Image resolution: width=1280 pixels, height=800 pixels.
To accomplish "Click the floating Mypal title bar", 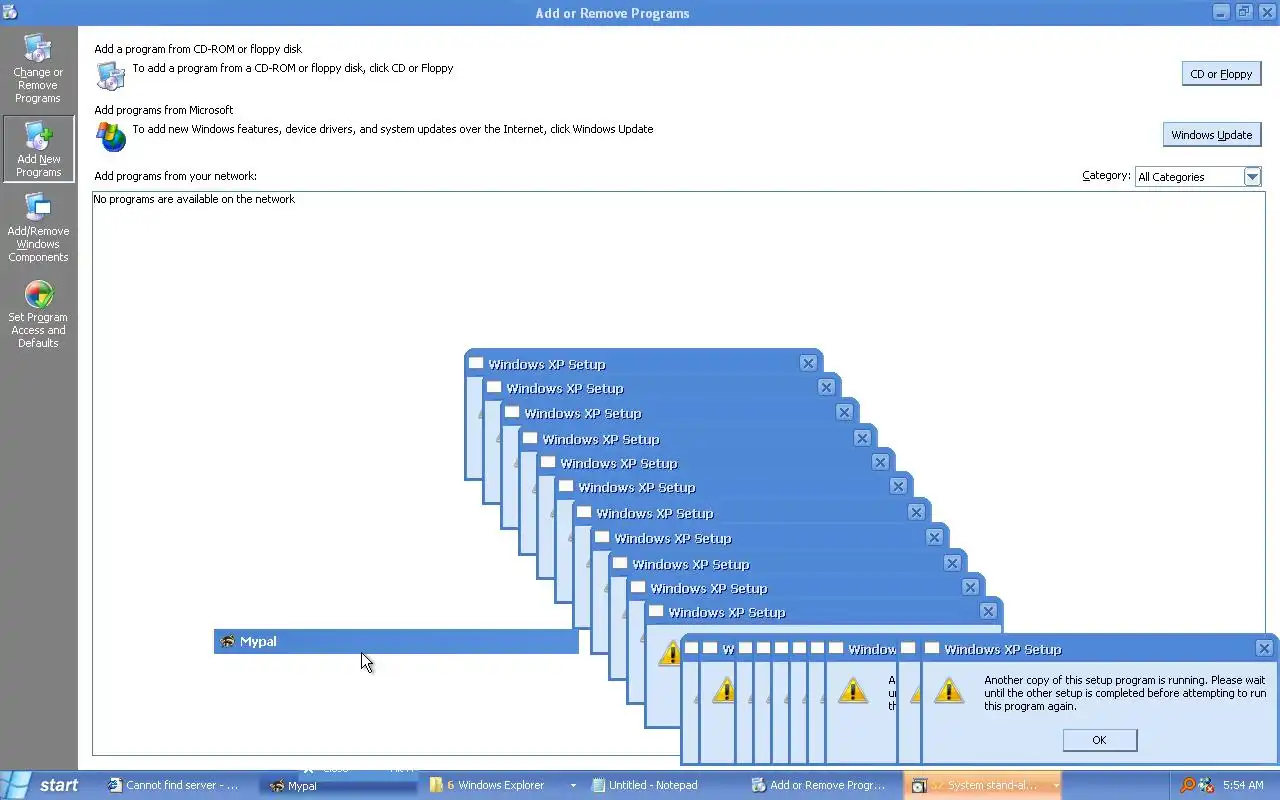I will [396, 641].
